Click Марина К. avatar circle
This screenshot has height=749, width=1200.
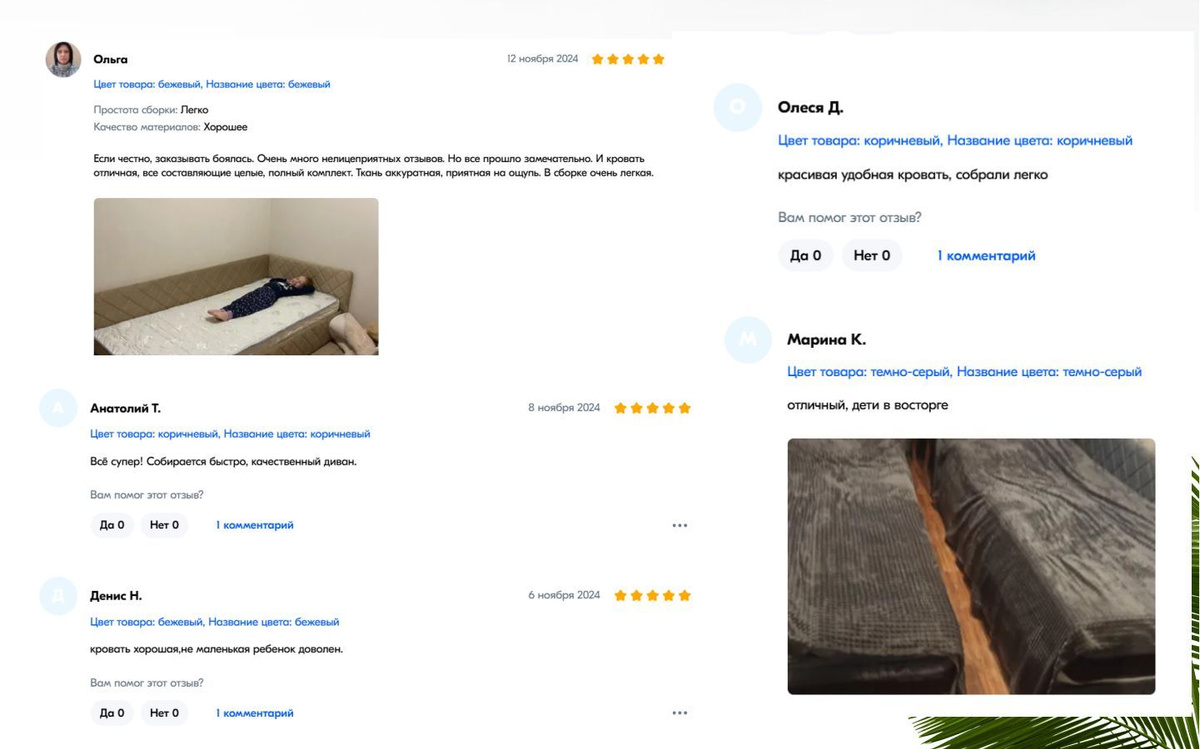[748, 340]
